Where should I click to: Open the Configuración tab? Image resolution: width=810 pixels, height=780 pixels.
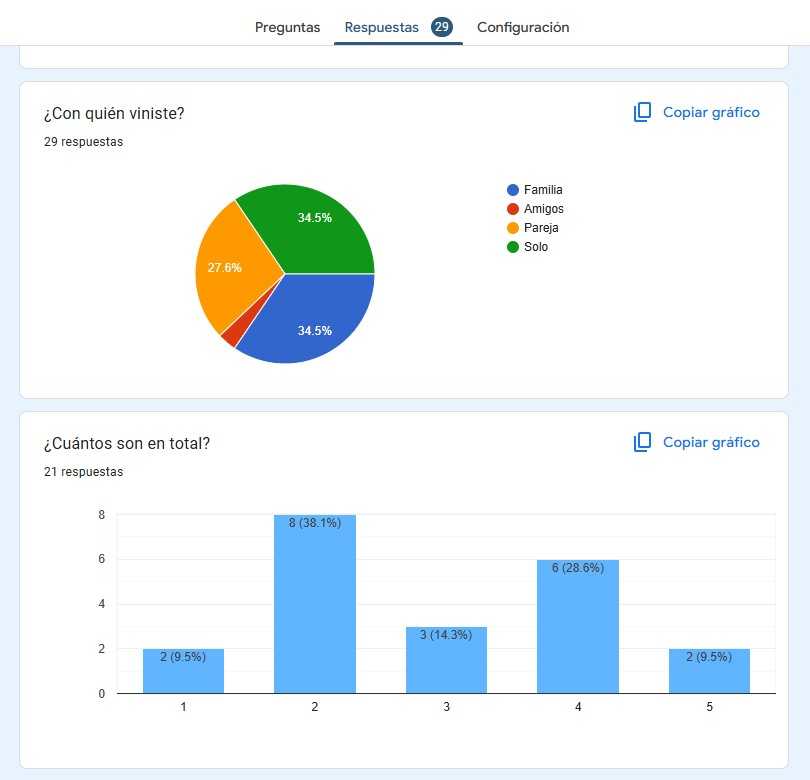tap(523, 27)
